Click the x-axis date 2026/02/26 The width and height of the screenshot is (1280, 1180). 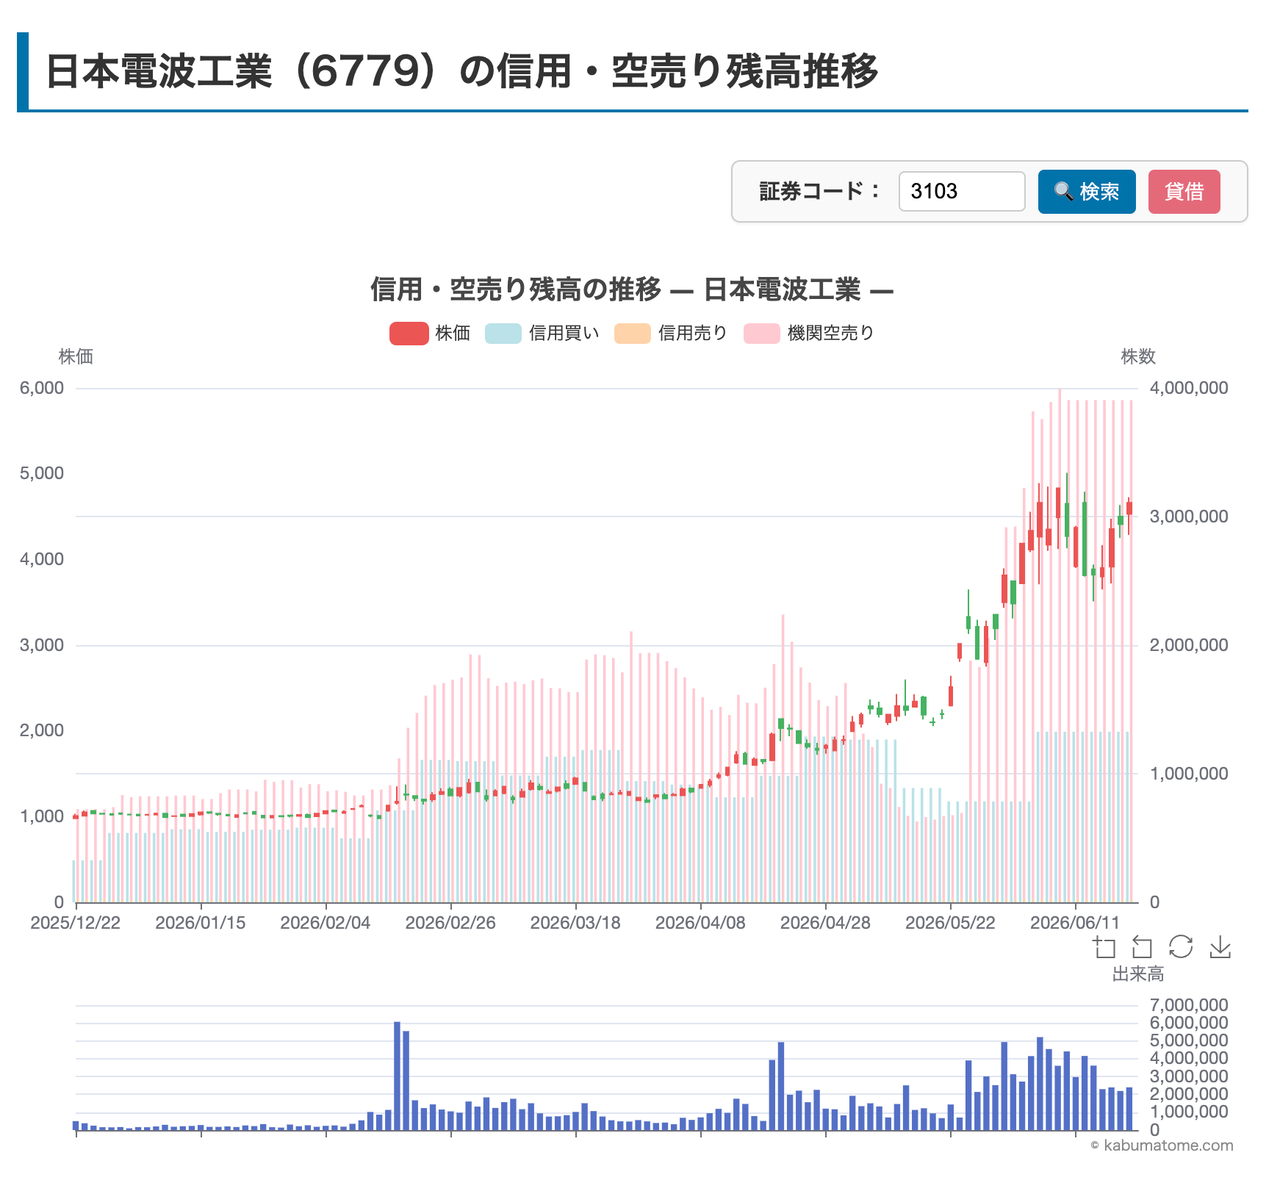point(451,922)
